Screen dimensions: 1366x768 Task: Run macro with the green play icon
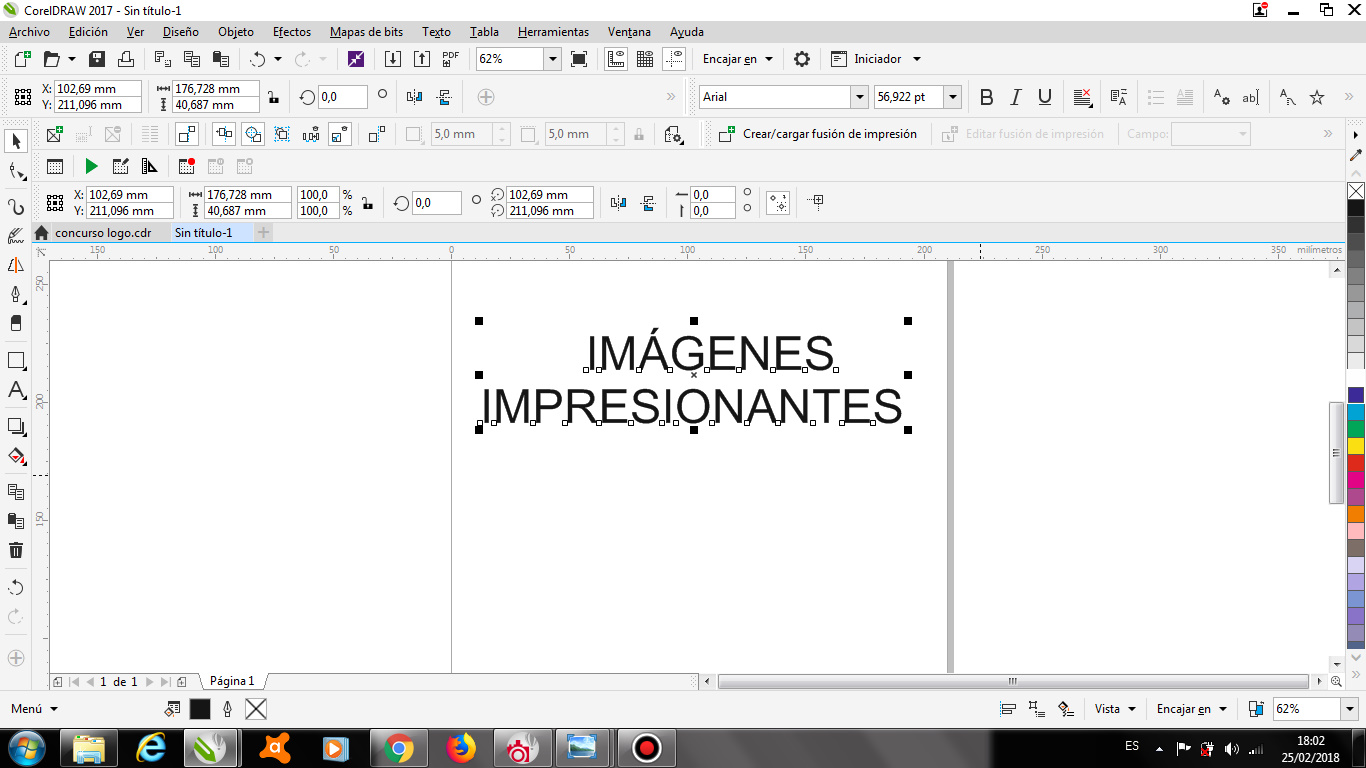pos(91,166)
